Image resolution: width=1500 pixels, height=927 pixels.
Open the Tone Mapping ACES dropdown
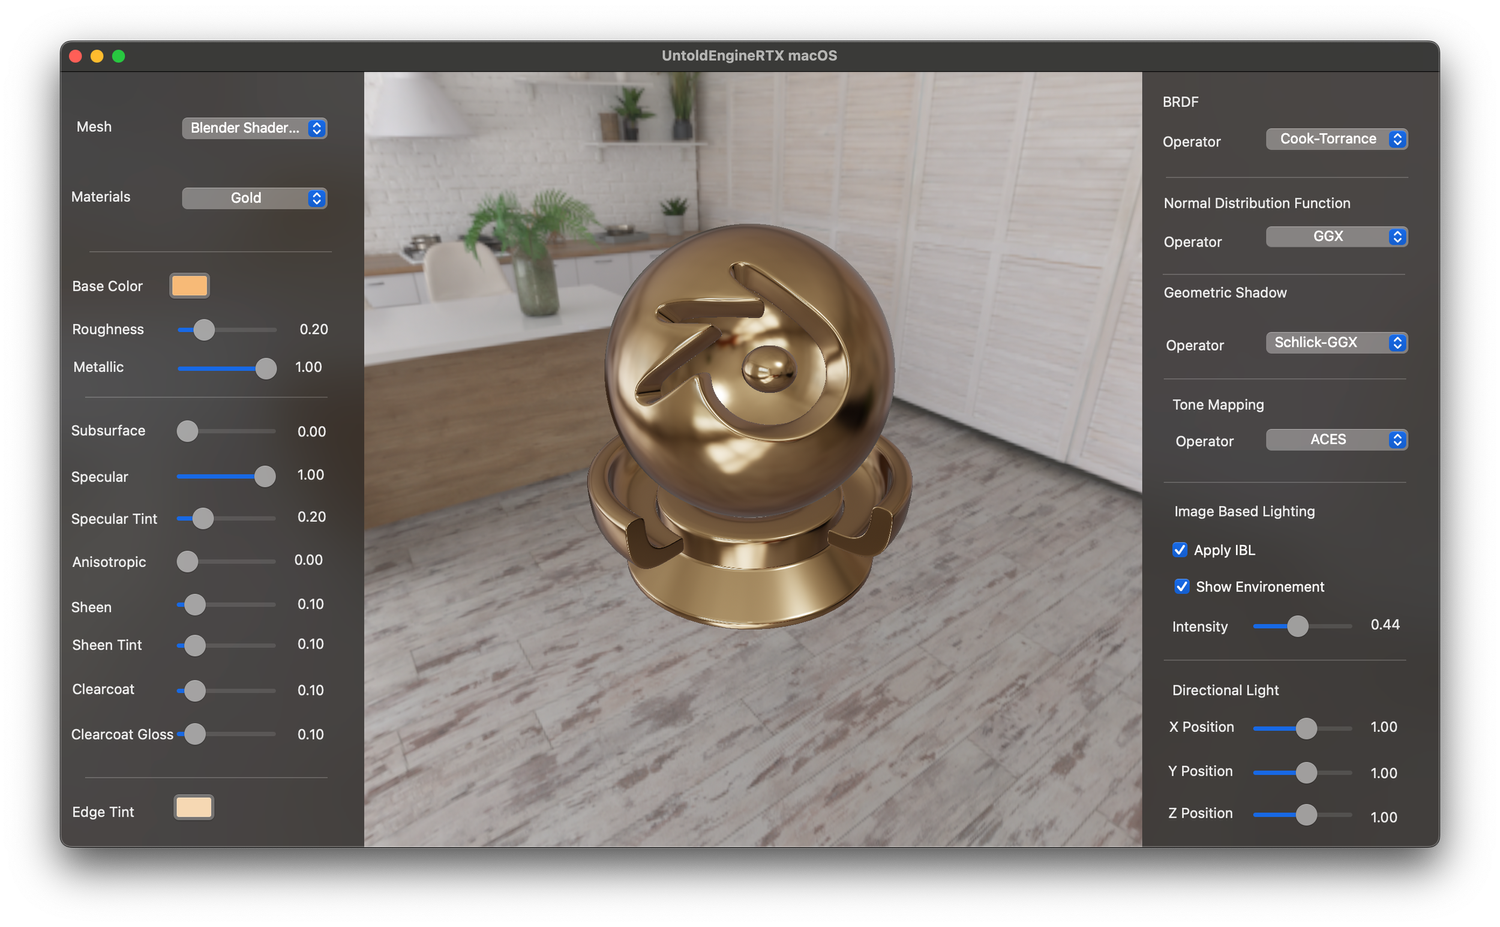tap(1336, 439)
